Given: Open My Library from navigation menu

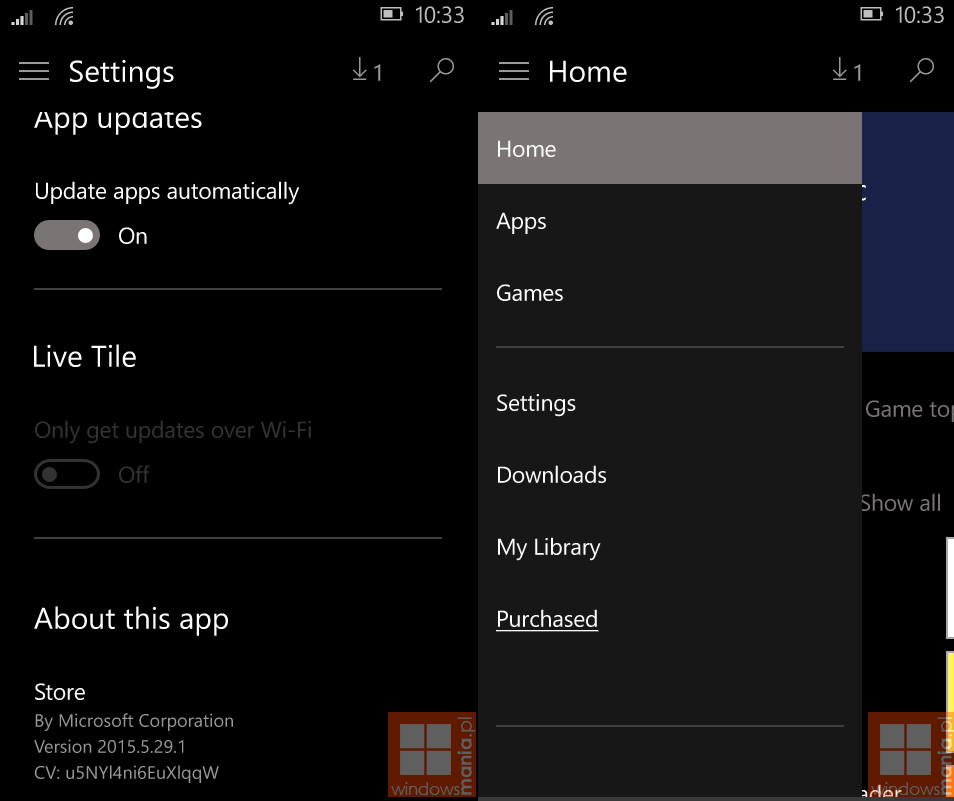Looking at the screenshot, I should click(670, 547).
